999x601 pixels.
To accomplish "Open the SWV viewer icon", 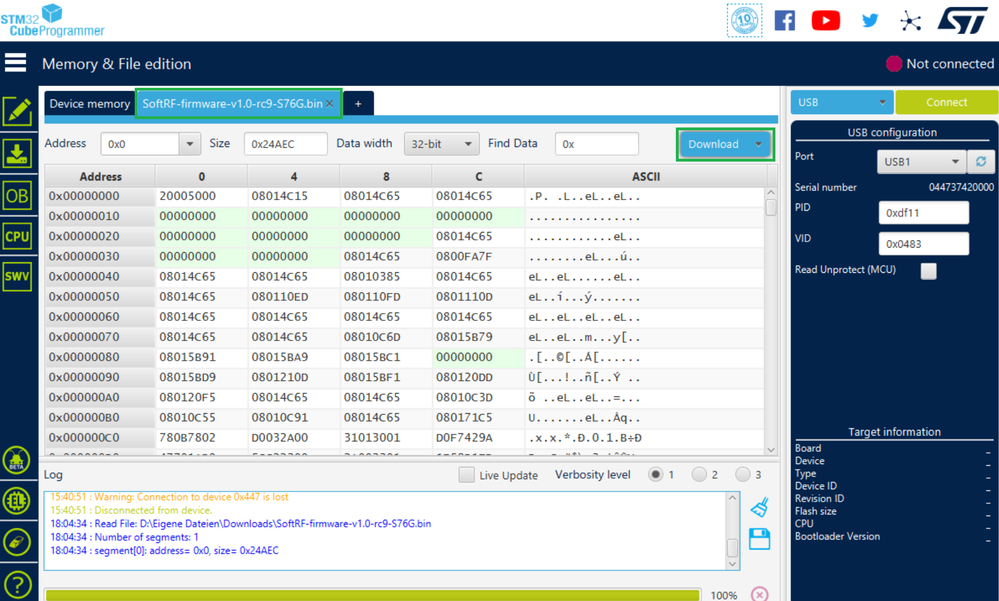I will pos(17,277).
